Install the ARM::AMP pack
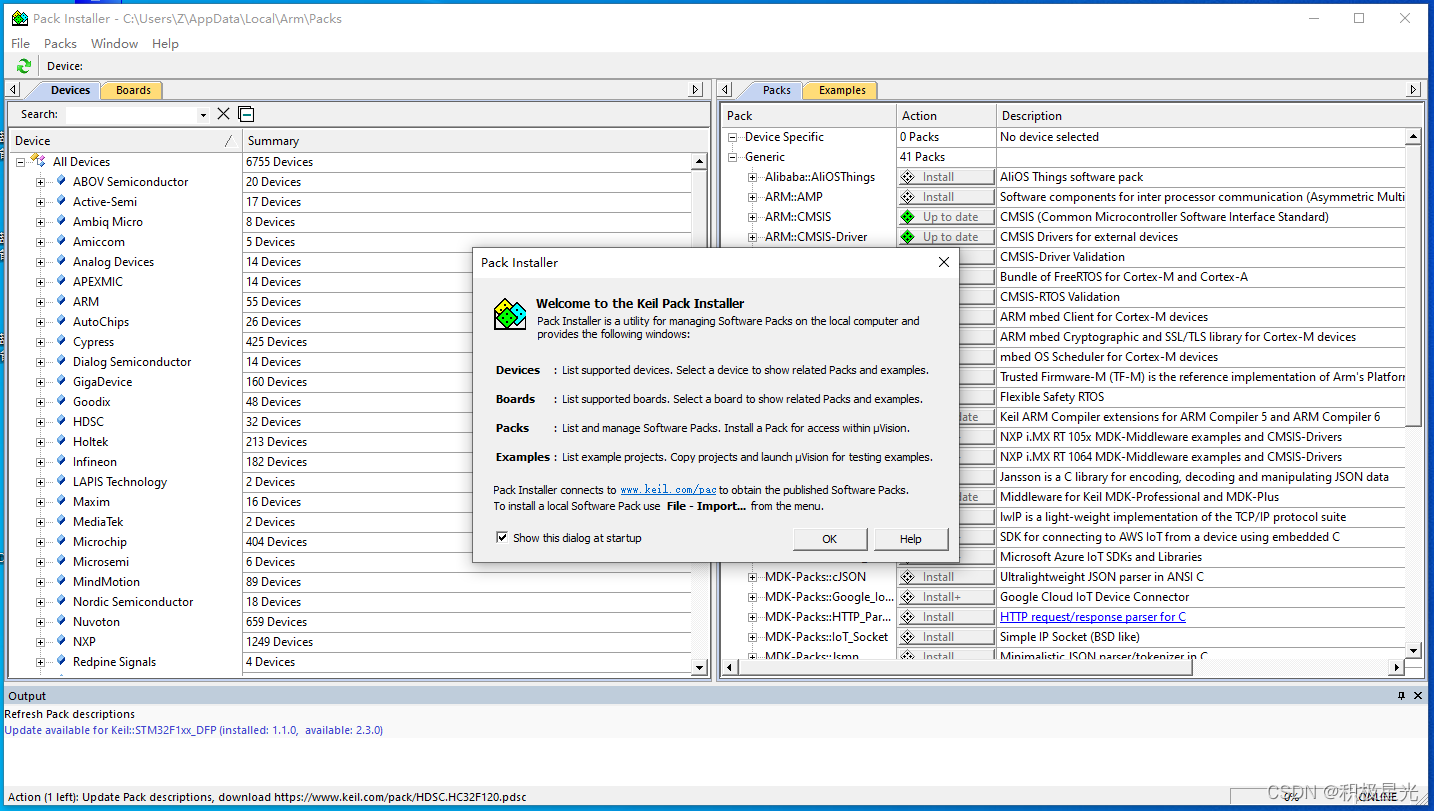 [946, 197]
